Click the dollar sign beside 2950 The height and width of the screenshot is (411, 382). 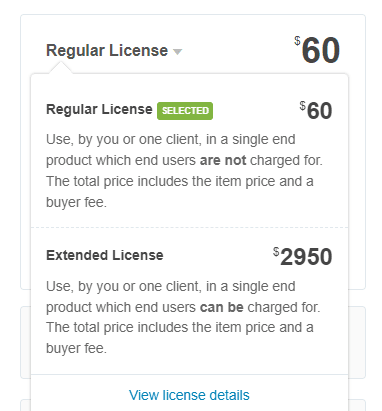[x=276, y=251]
